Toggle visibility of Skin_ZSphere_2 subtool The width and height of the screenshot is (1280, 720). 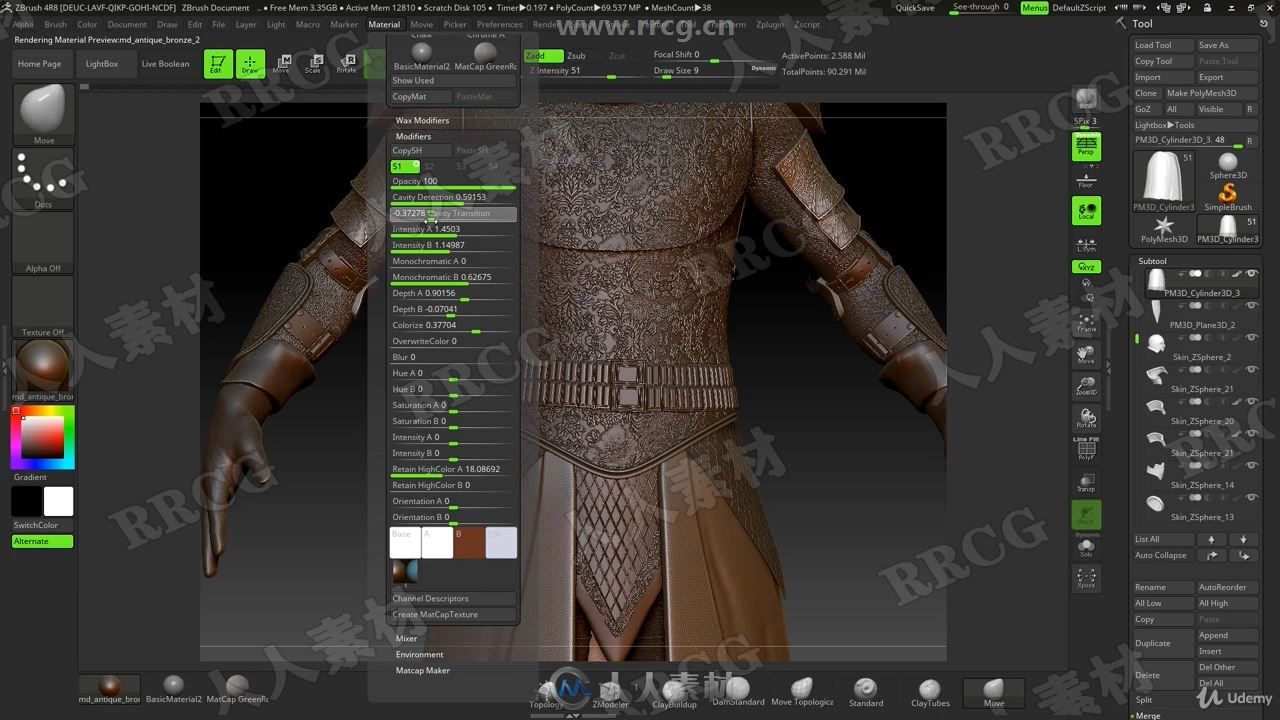(1251, 338)
